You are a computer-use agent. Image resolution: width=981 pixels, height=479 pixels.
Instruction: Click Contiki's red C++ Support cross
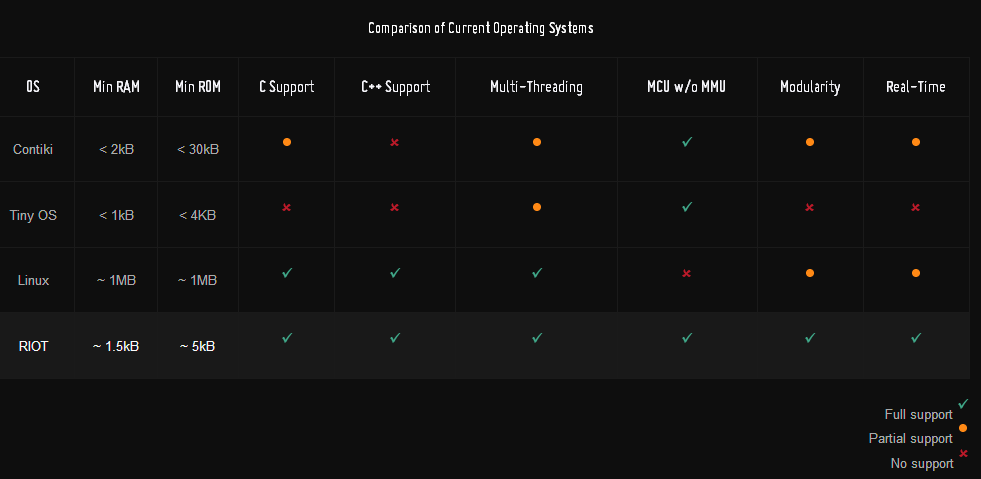point(395,142)
